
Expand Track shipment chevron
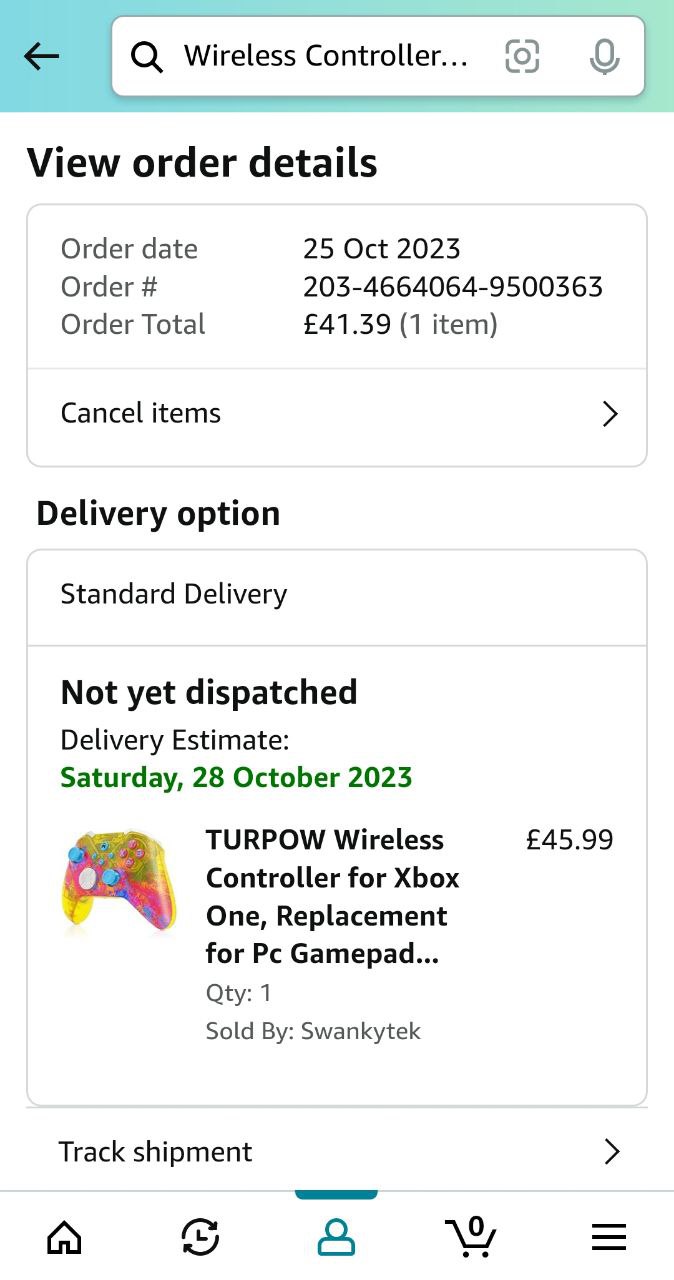612,1152
